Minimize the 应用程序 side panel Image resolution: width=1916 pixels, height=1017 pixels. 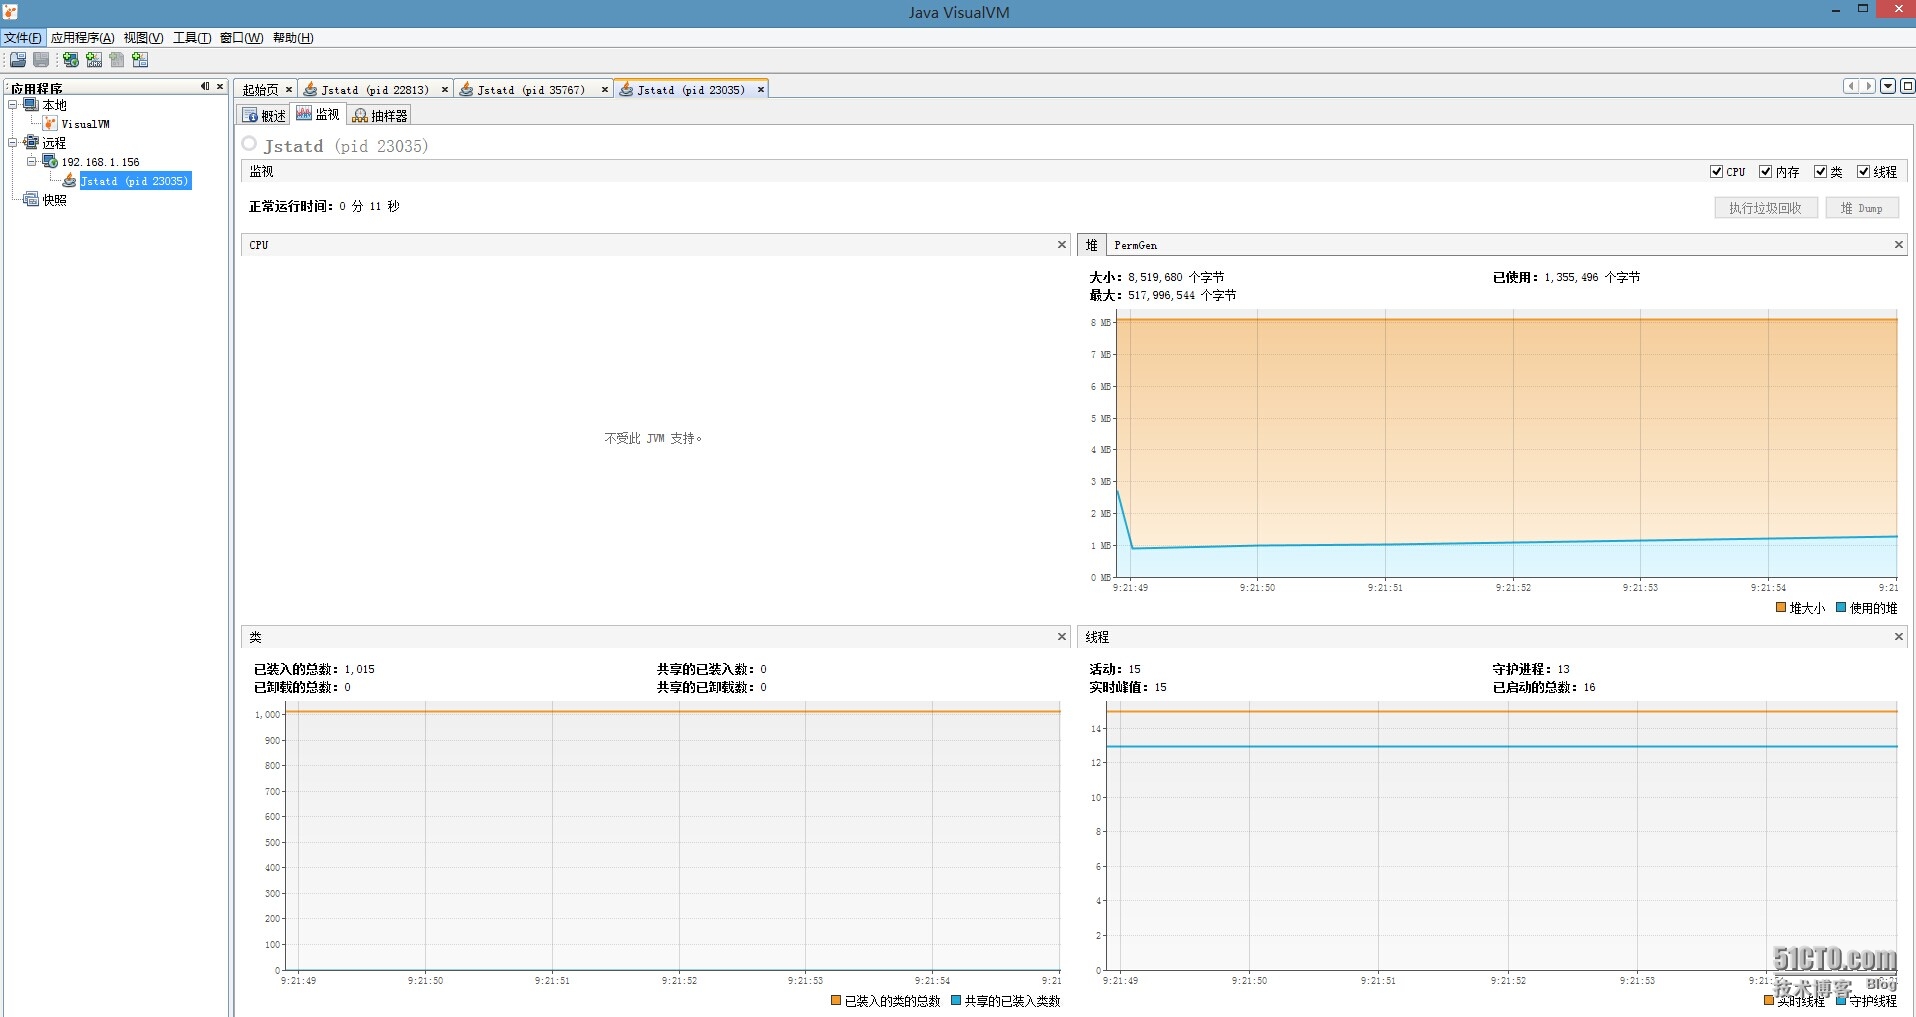click(x=205, y=87)
